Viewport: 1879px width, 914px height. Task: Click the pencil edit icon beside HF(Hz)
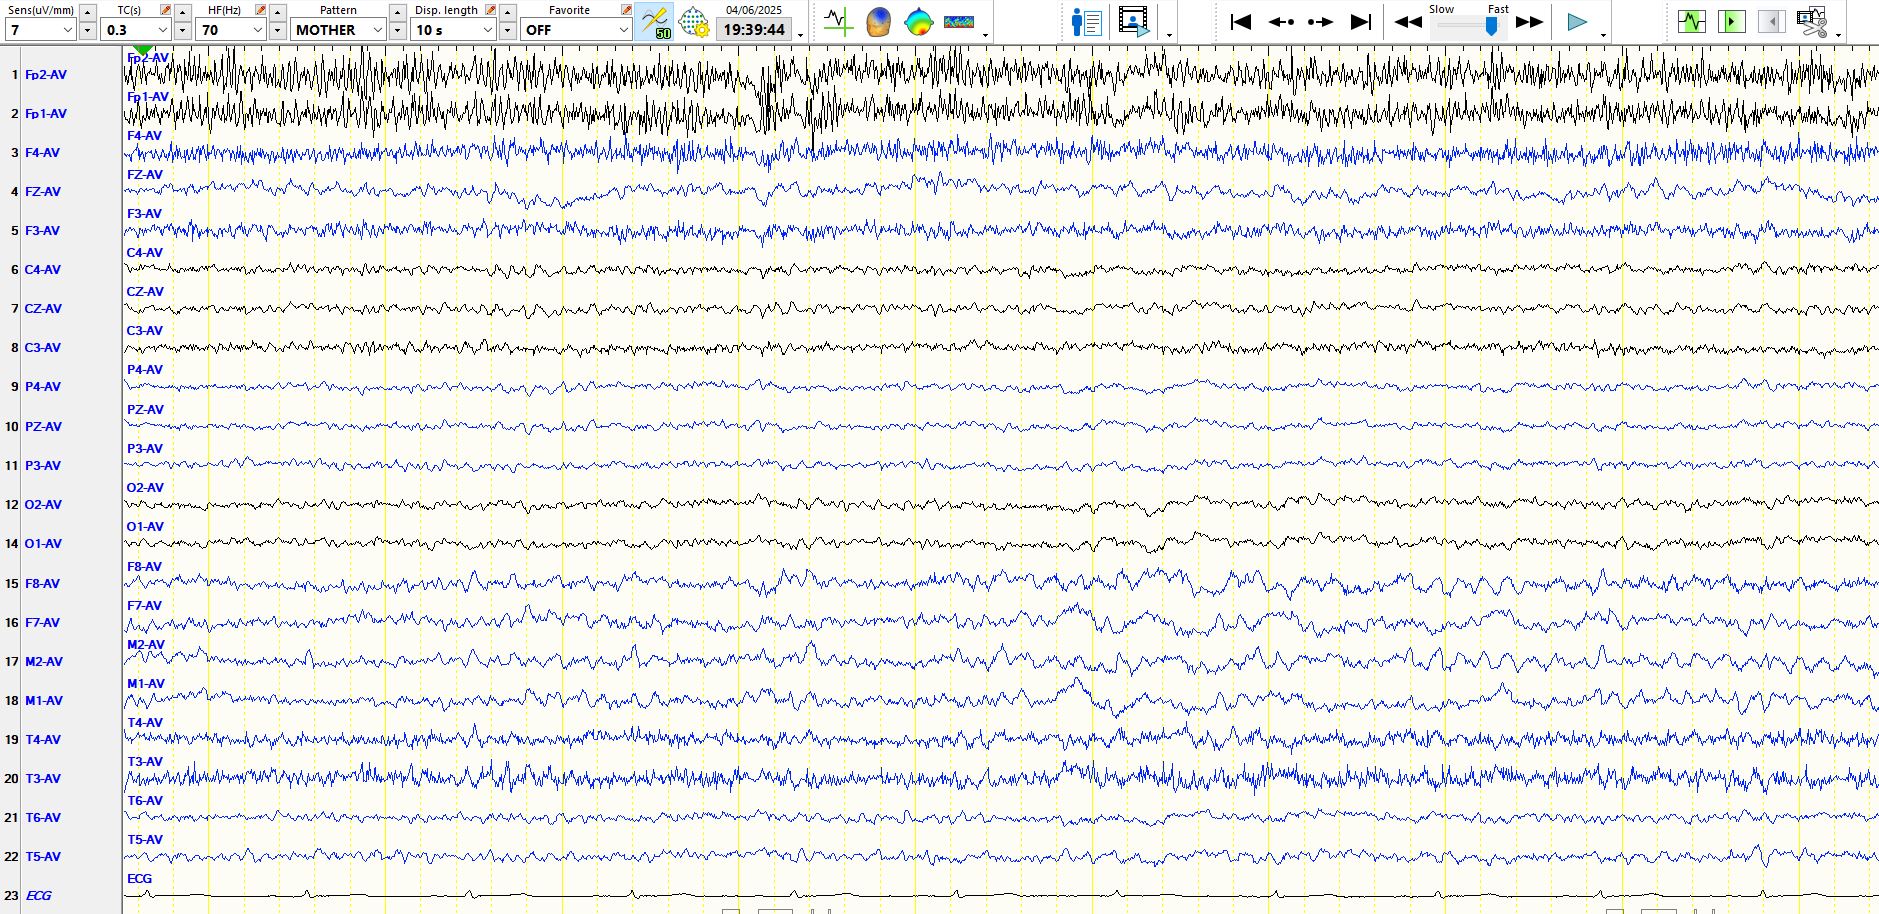261,10
